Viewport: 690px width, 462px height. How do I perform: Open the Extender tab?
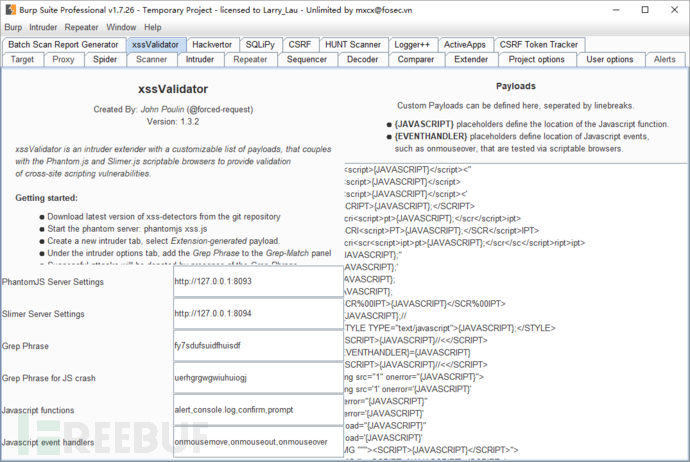(x=471, y=59)
